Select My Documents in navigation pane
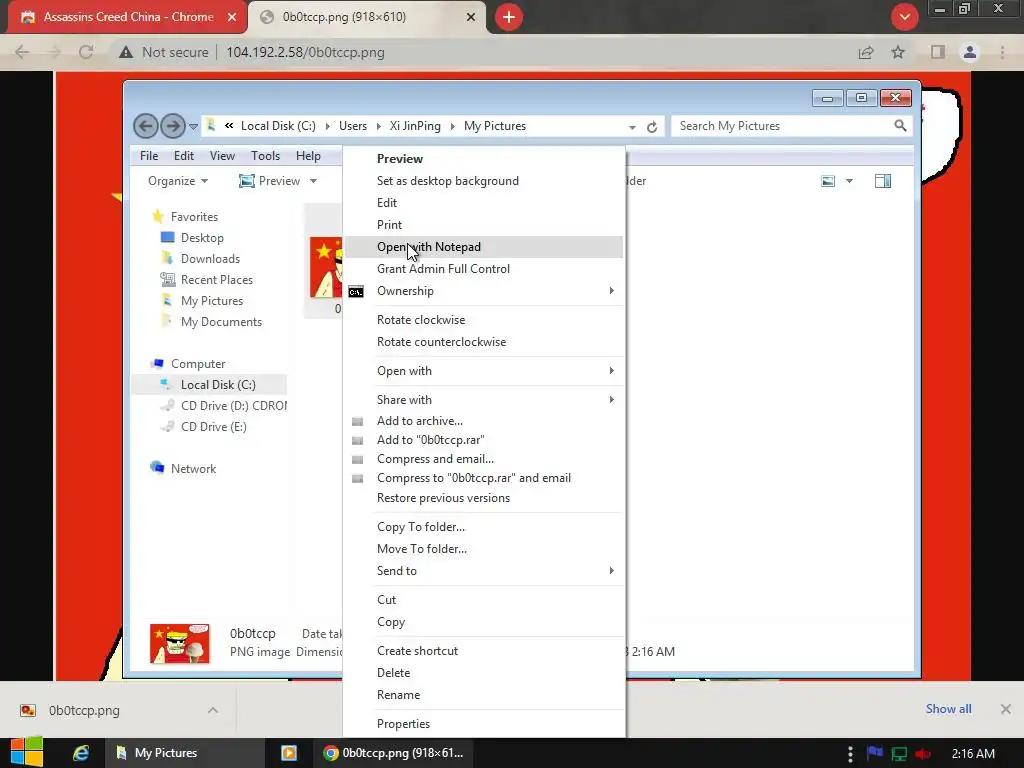The width and height of the screenshot is (1024, 768). 221,322
